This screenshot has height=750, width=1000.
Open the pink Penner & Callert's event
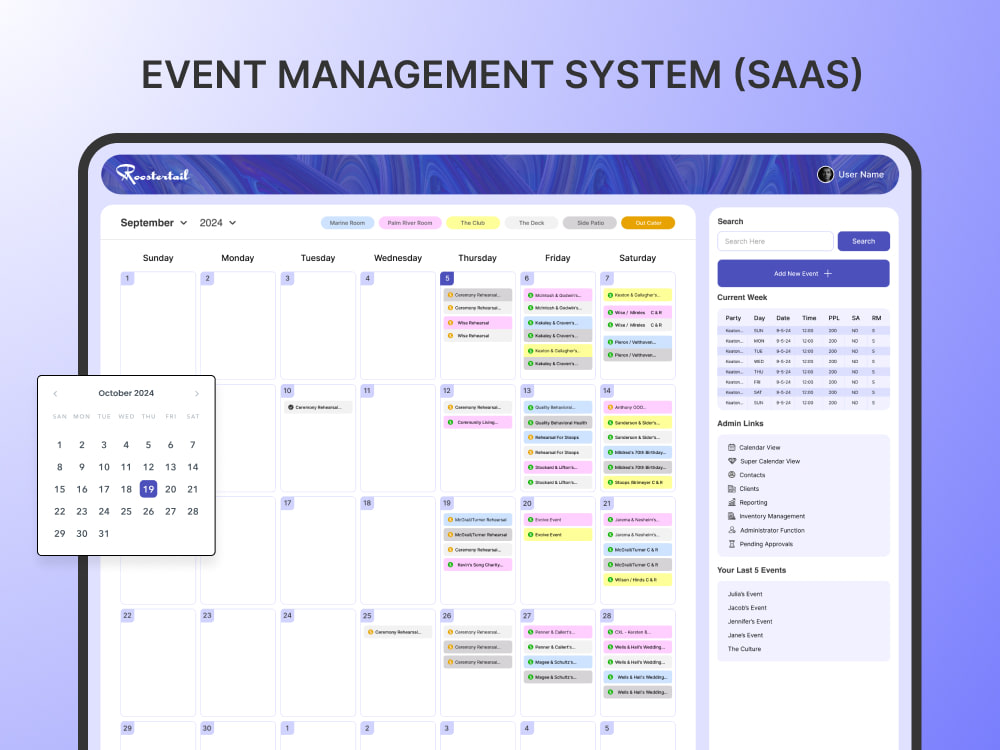(x=558, y=632)
